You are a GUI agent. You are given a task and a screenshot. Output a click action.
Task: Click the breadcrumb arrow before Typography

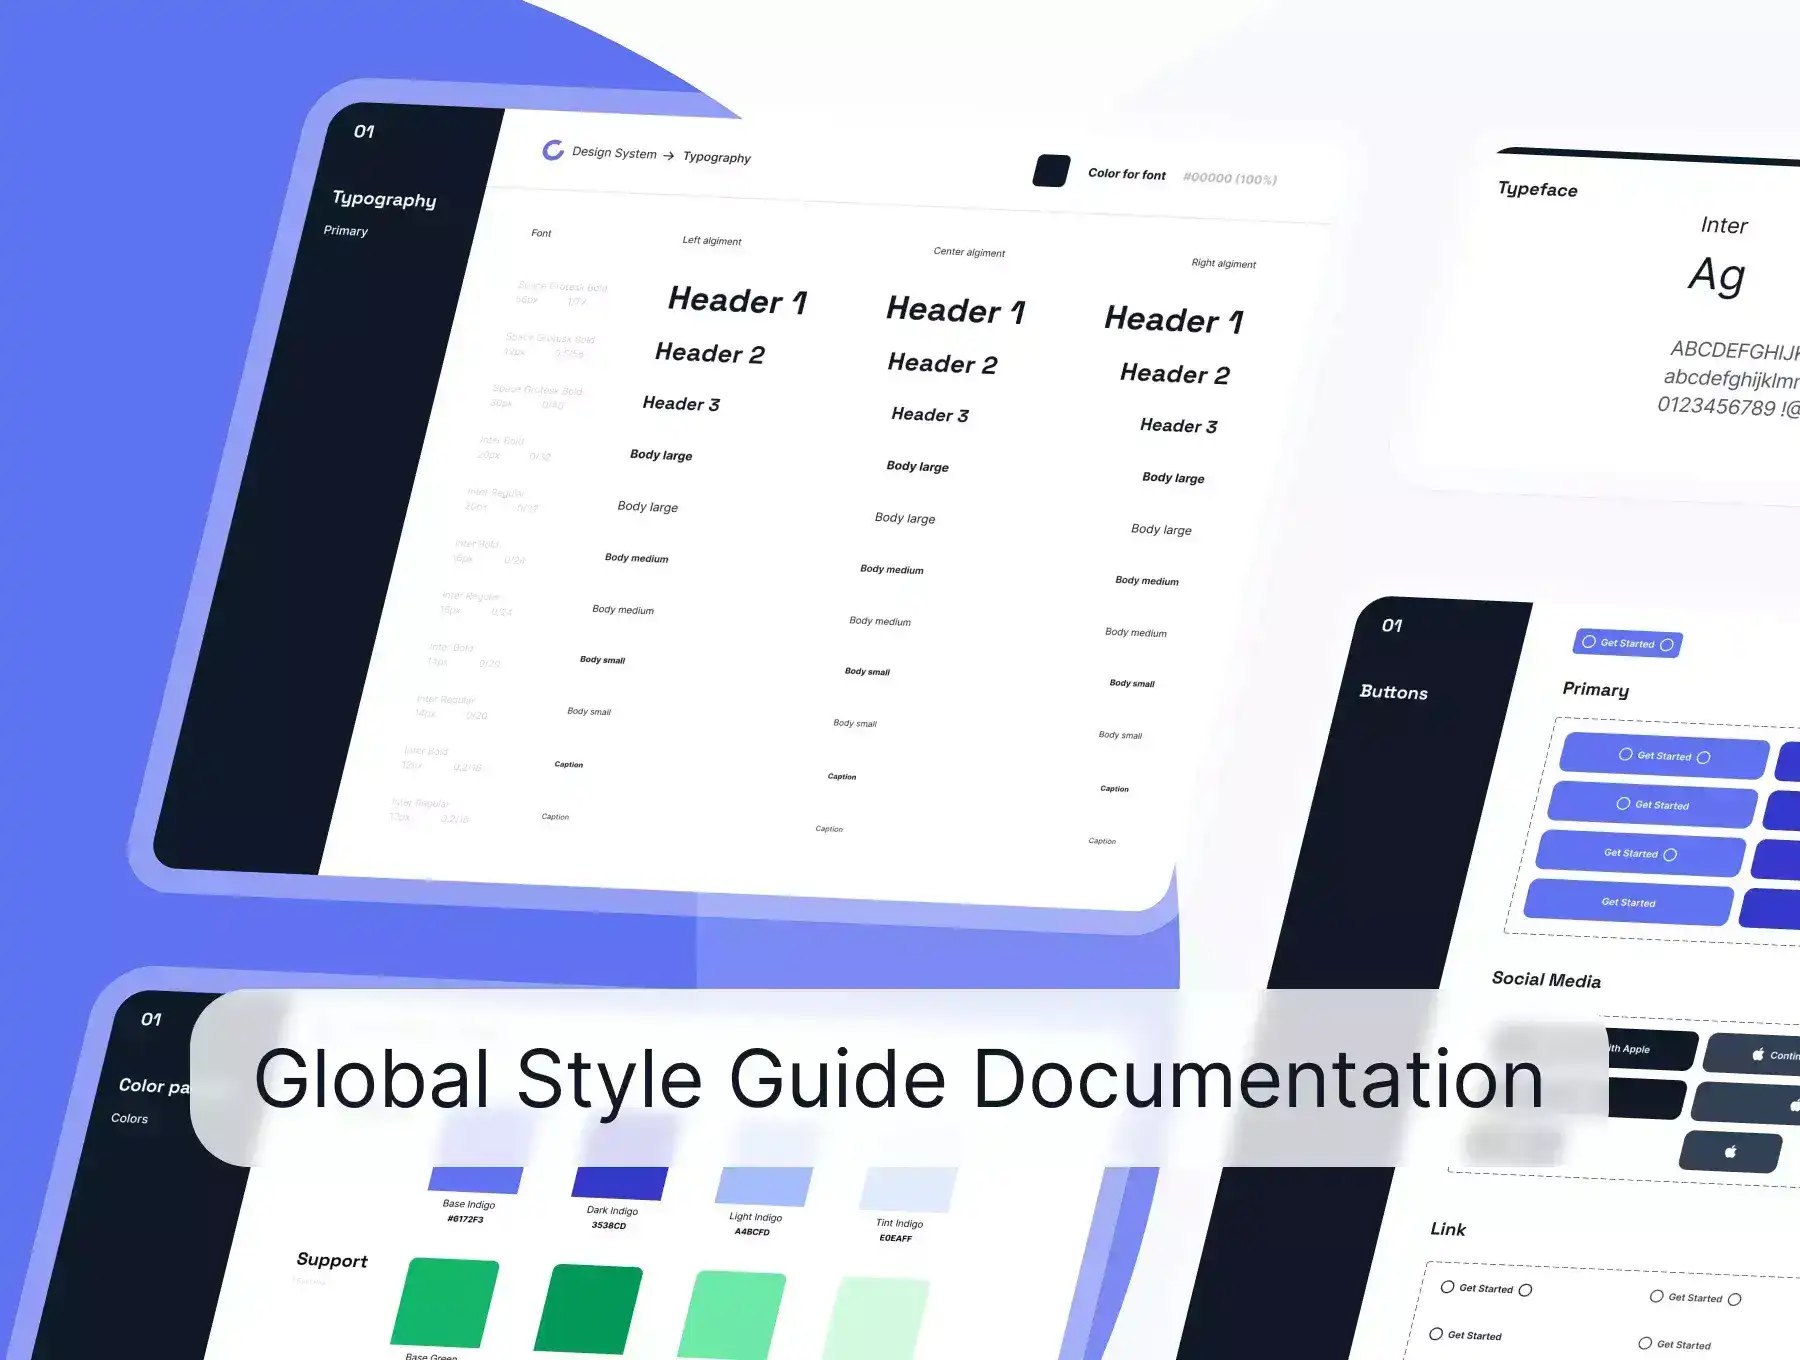point(669,156)
